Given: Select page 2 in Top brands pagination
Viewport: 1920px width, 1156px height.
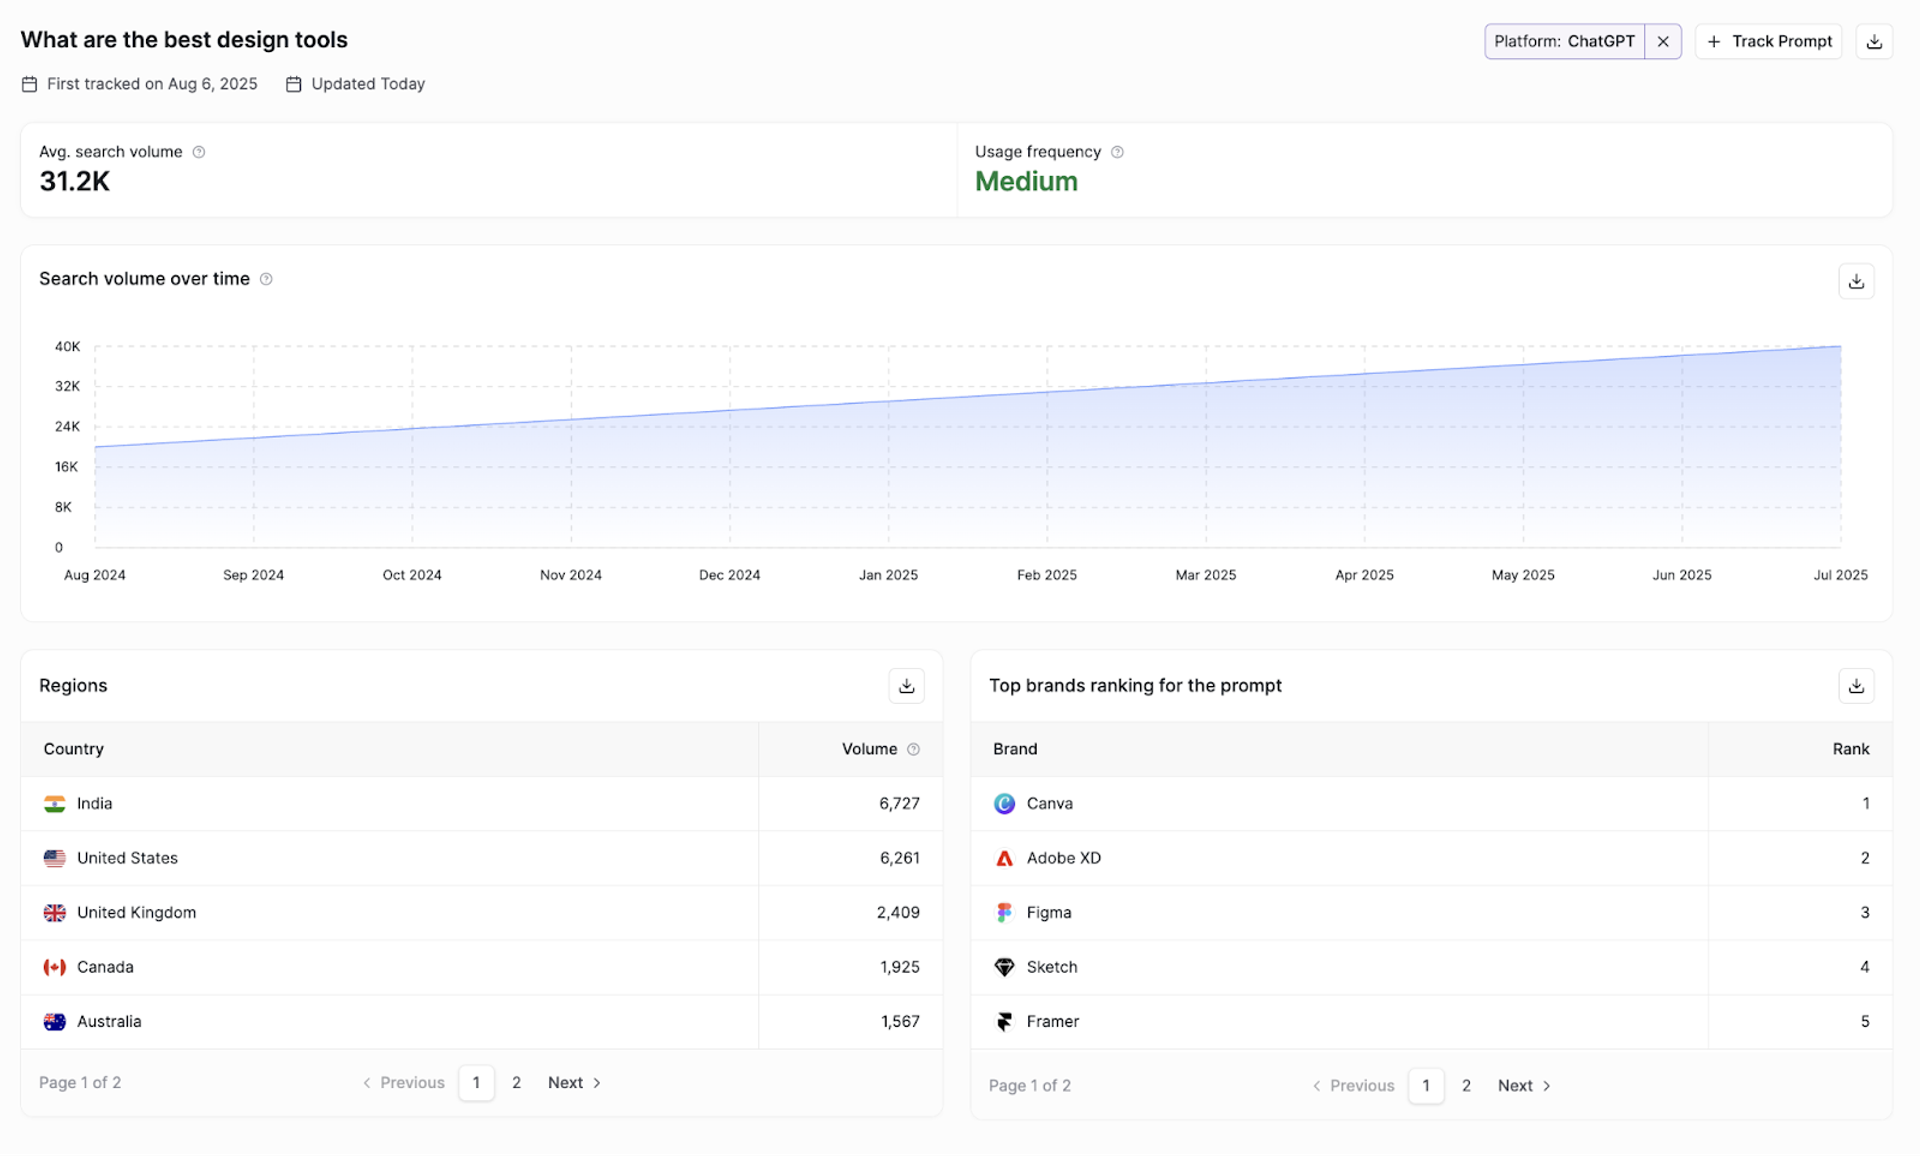Looking at the screenshot, I should click(1466, 1086).
